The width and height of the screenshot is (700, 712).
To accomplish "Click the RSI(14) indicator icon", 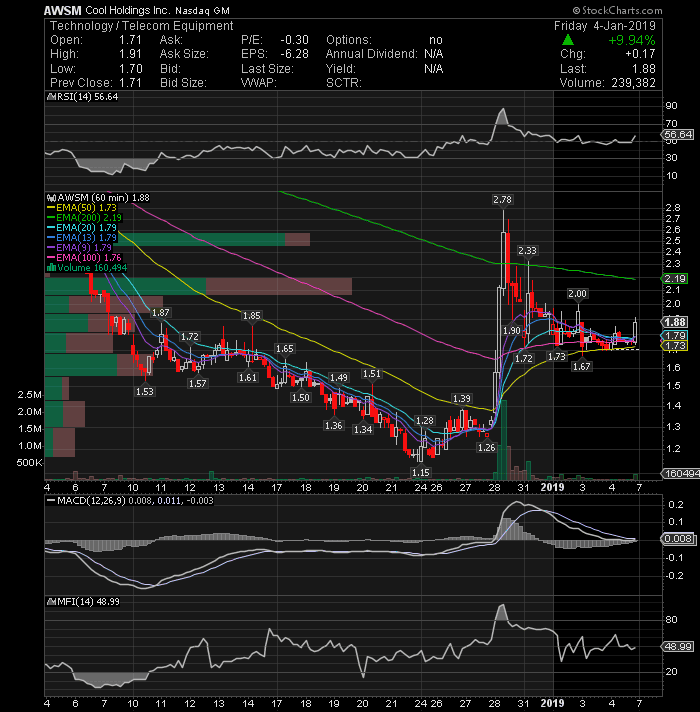I will pos(51,97).
